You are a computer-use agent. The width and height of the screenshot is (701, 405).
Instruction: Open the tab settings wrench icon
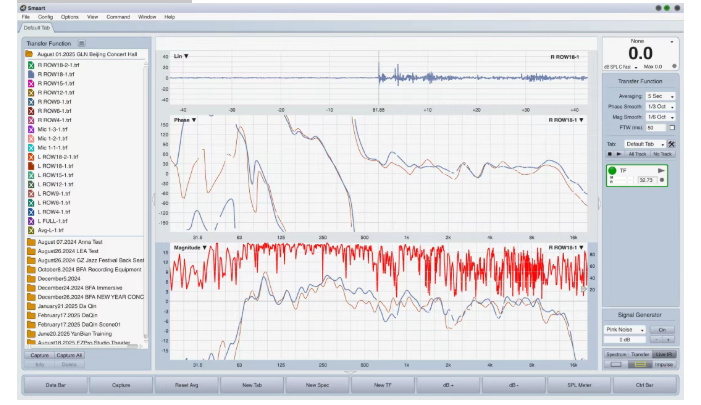point(672,144)
